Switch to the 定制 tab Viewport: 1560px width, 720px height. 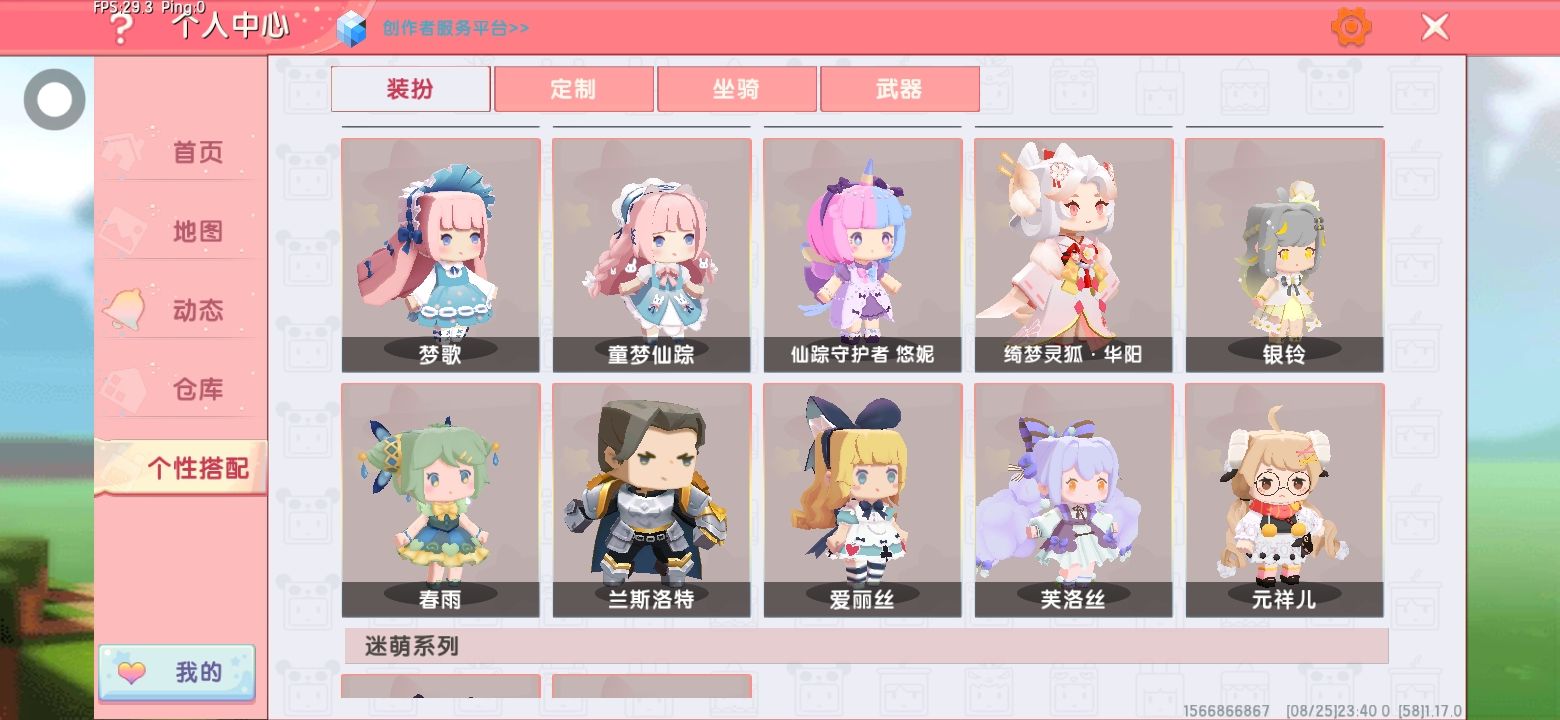coord(573,89)
